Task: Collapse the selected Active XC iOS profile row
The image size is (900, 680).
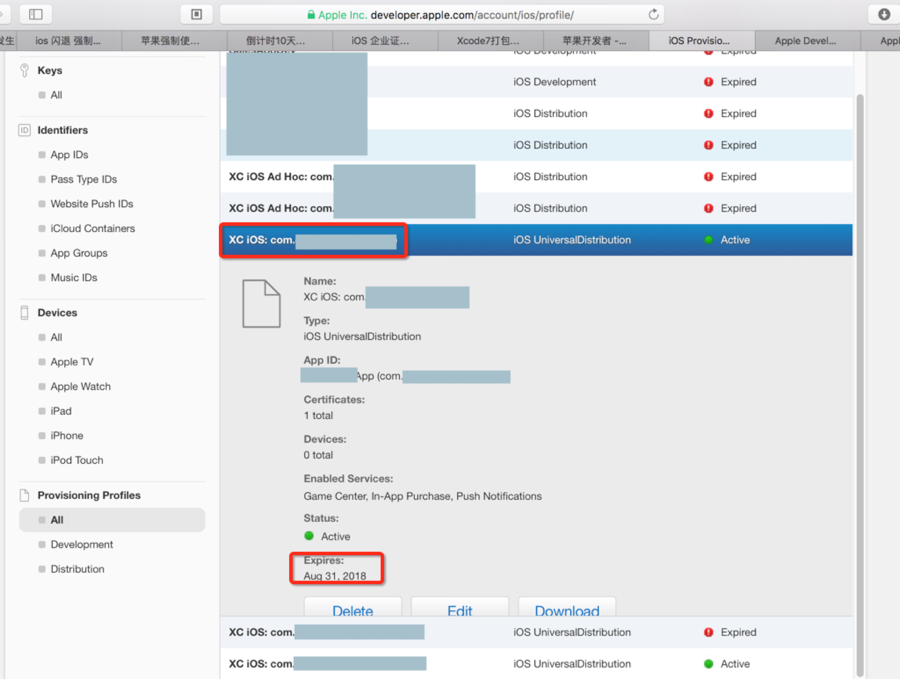Action: pos(536,240)
